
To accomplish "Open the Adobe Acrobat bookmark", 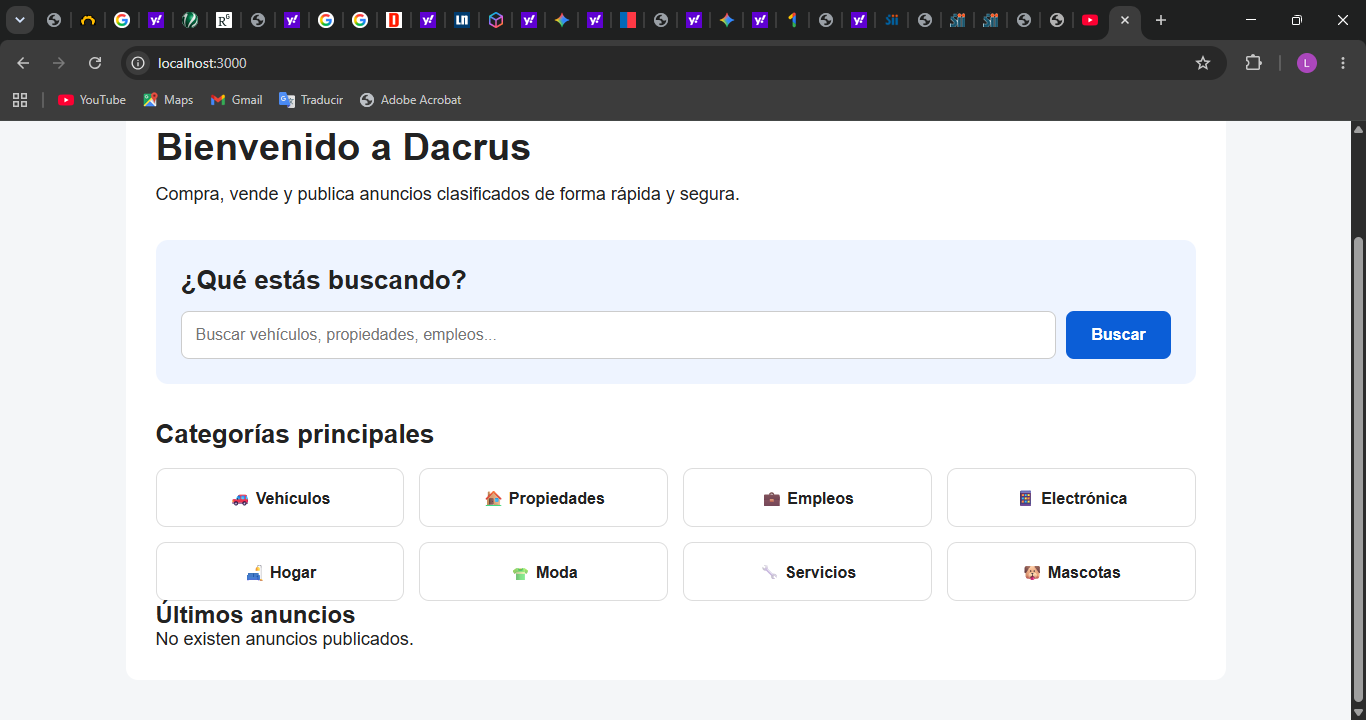I will pos(411,100).
